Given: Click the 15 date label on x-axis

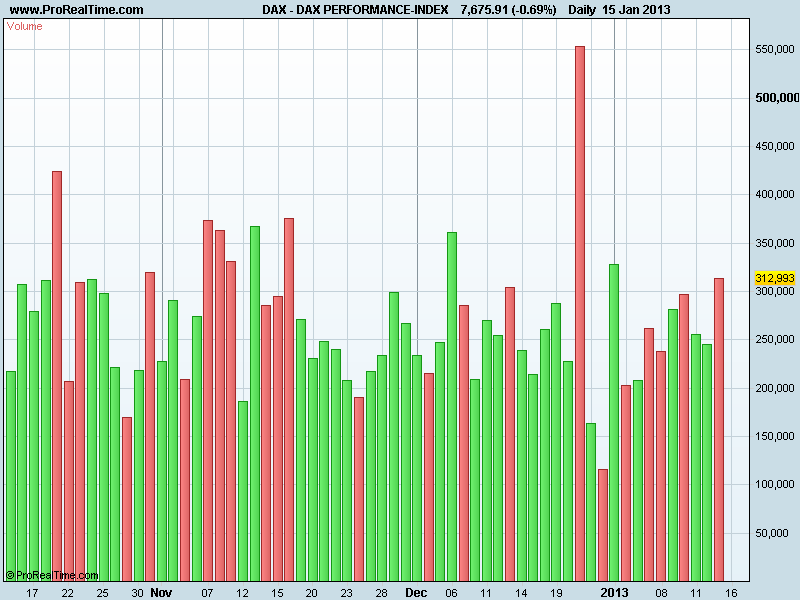Looking at the screenshot, I should point(277,593).
